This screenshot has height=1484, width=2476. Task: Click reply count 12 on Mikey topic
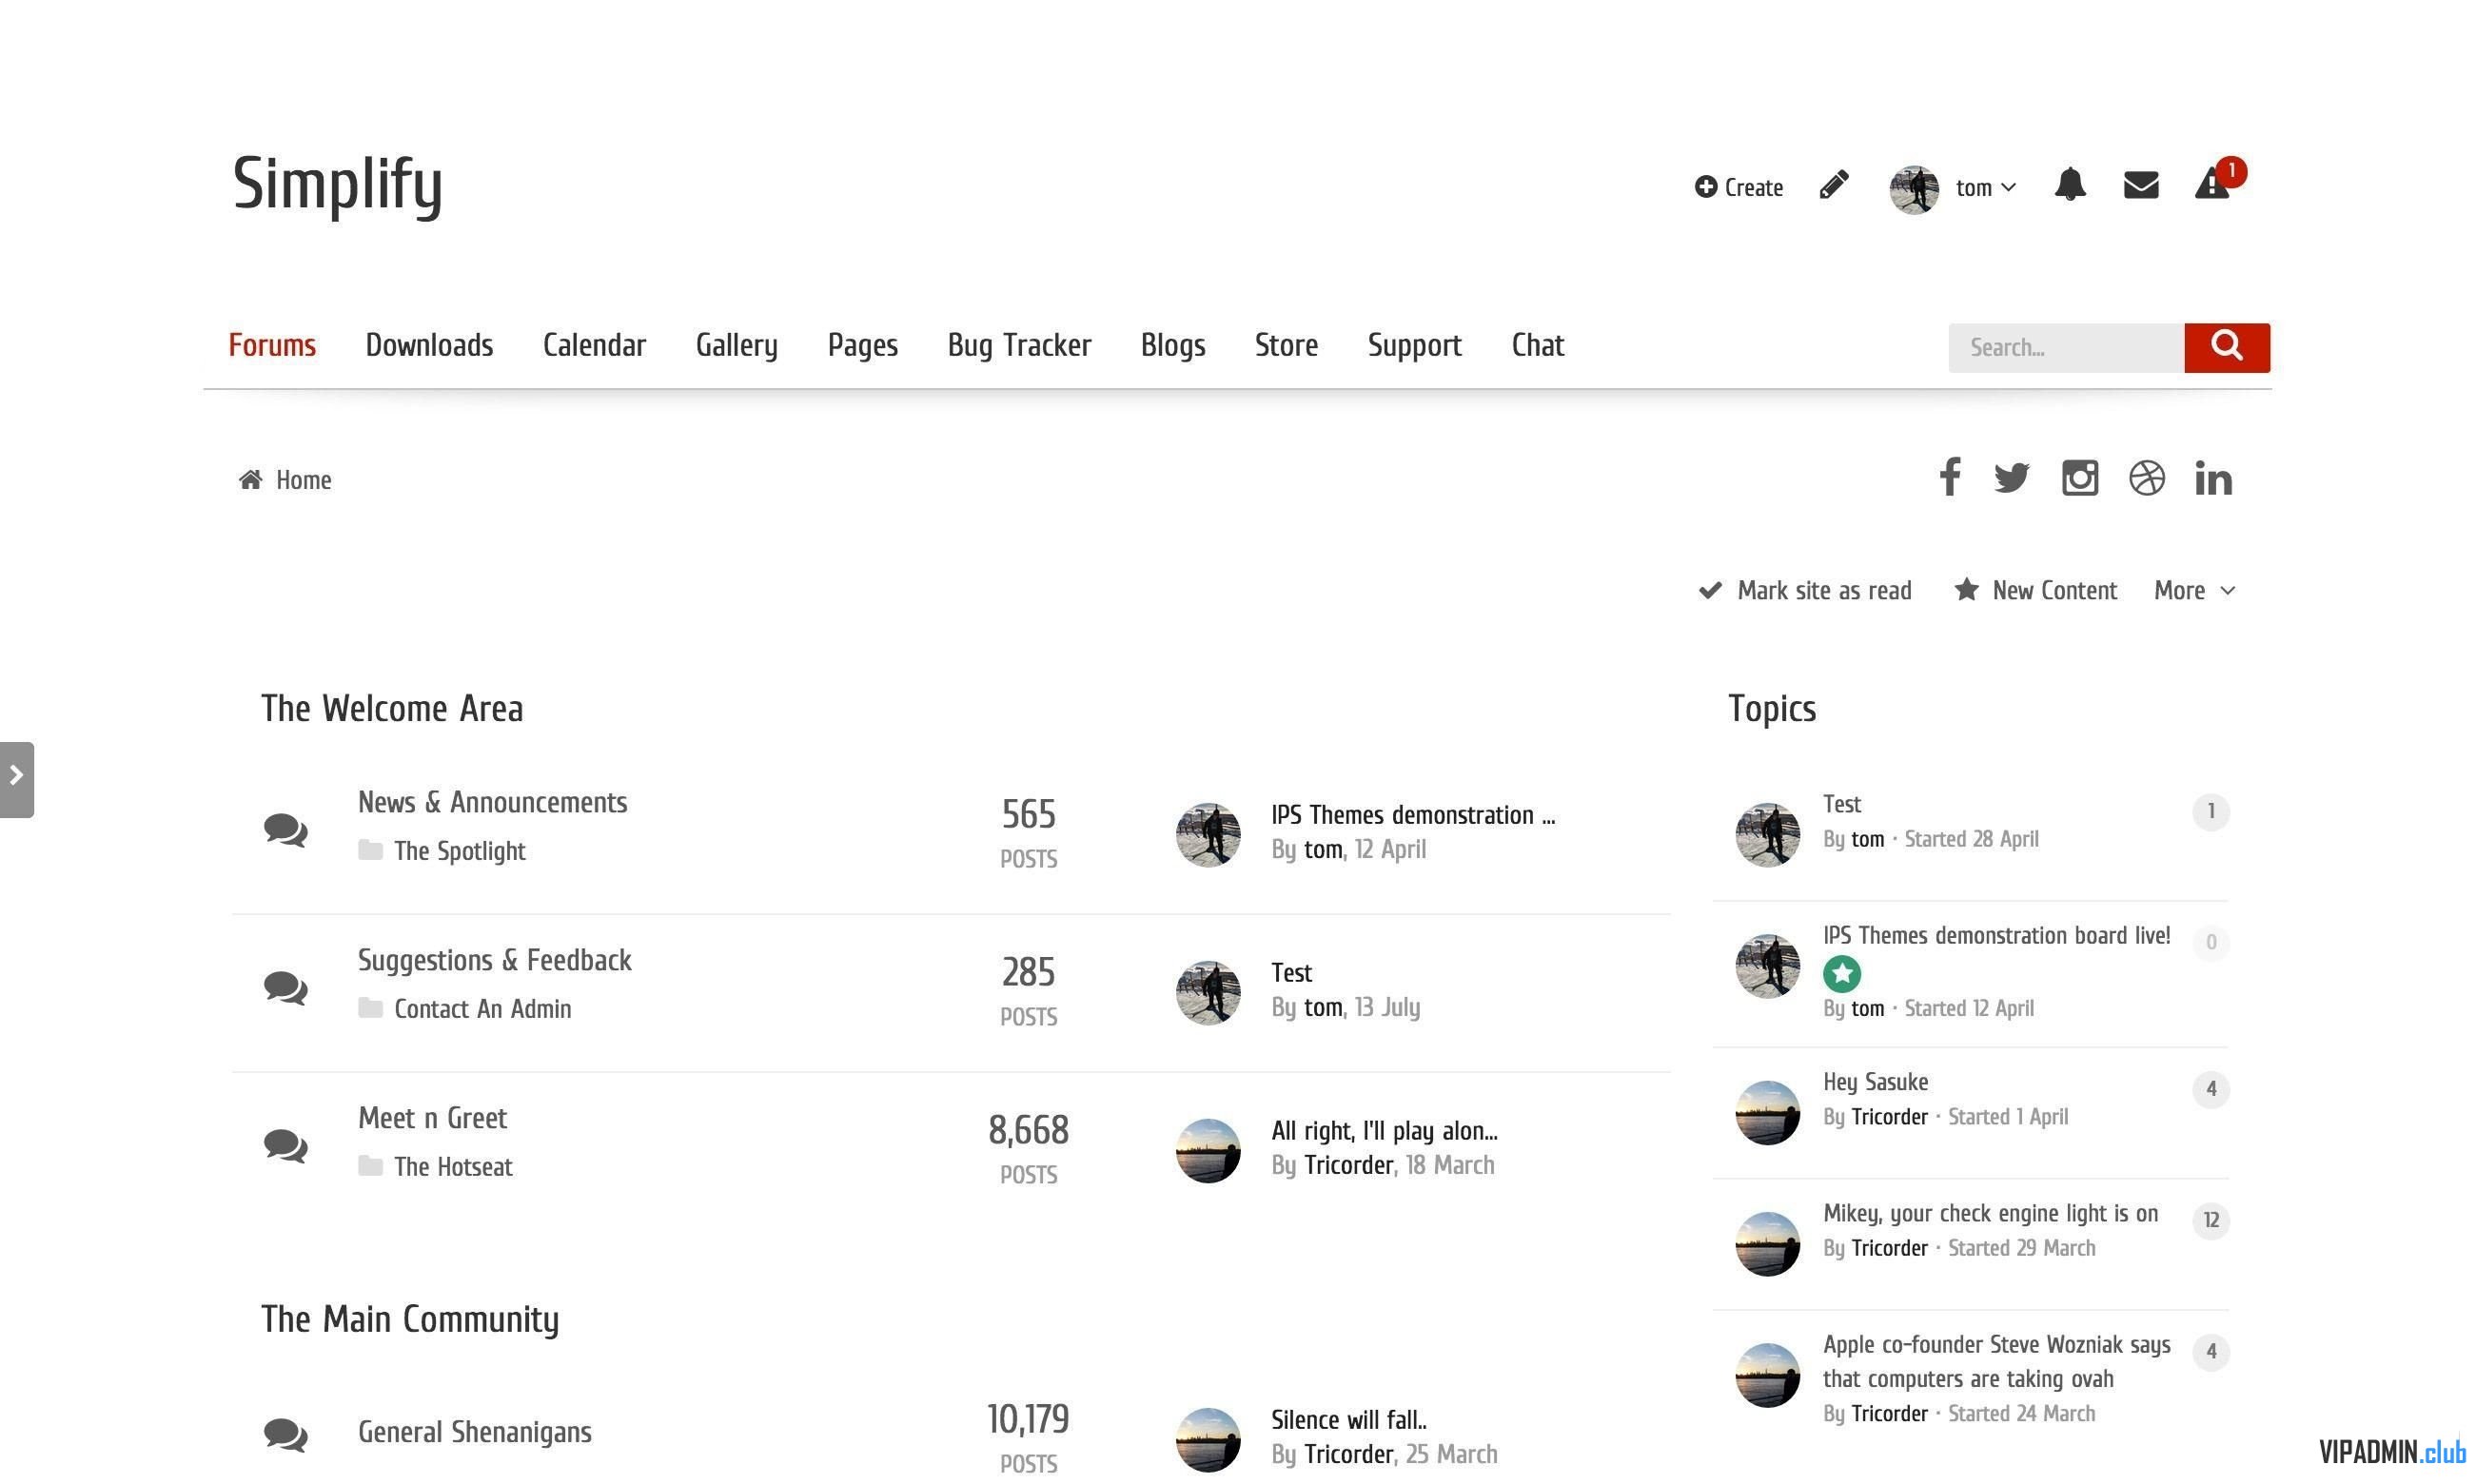pos(2210,1220)
